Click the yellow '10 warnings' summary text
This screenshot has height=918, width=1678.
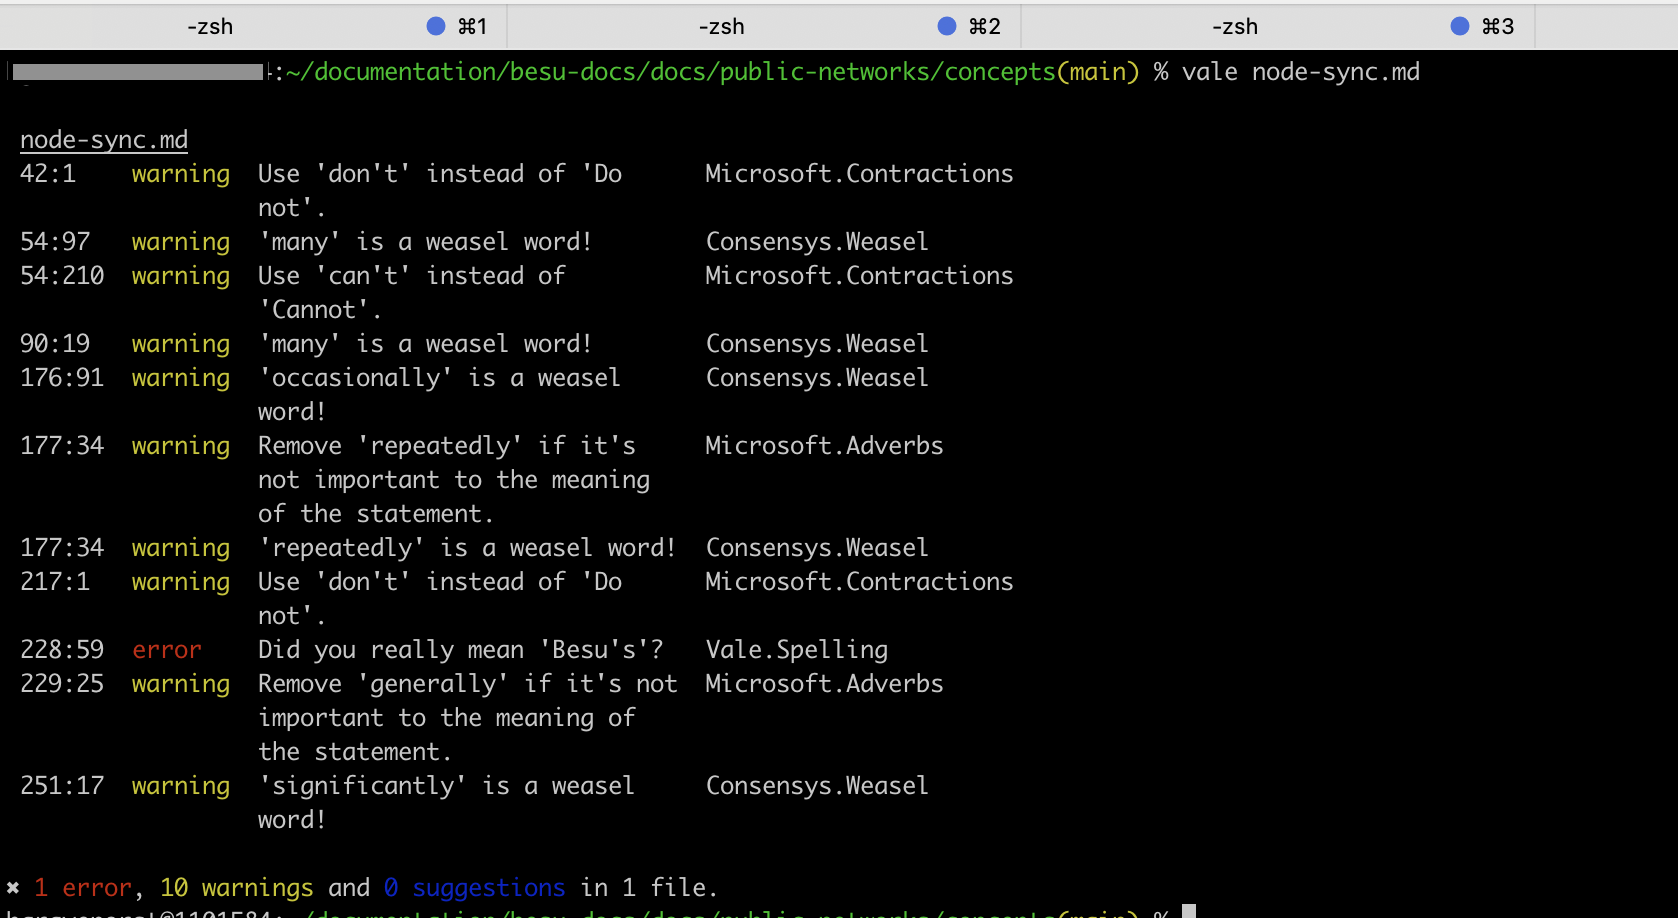[236, 888]
